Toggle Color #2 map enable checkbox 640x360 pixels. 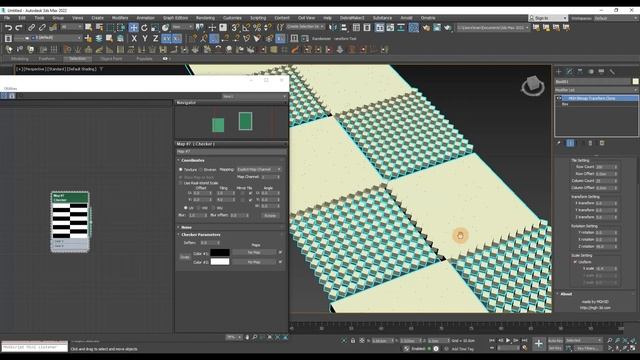click(280, 262)
